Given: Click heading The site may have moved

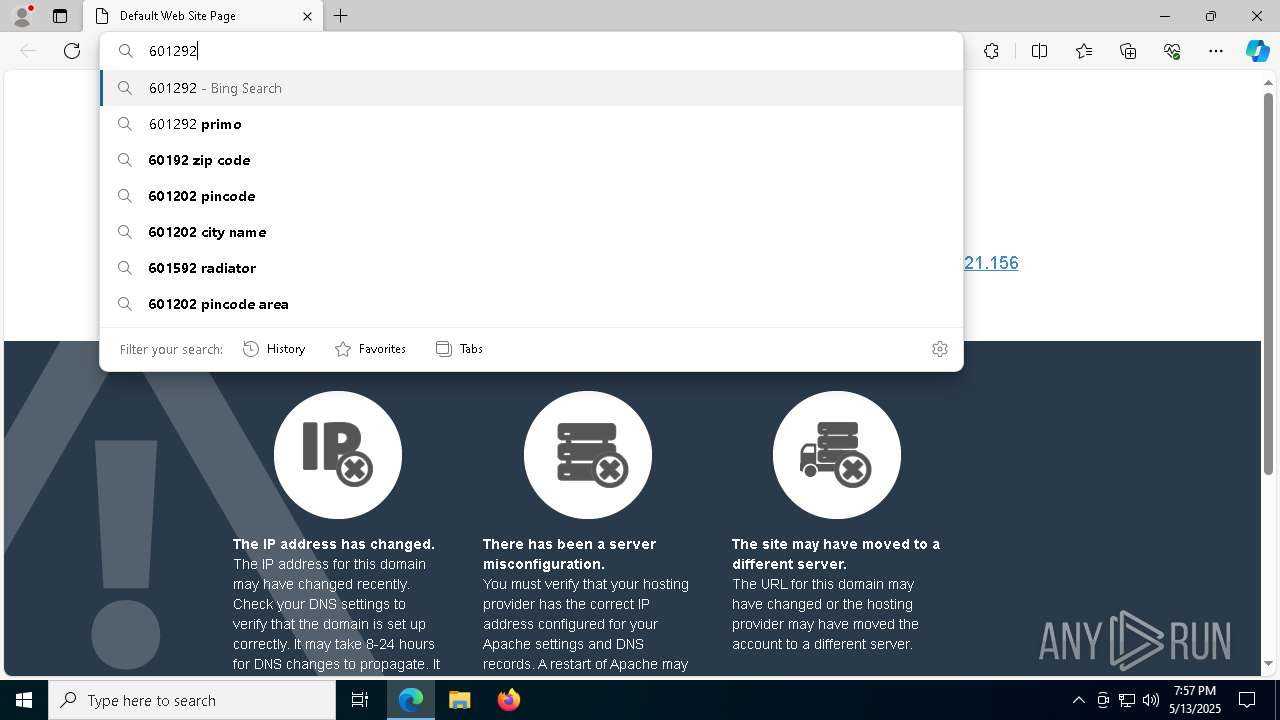Looking at the screenshot, I should tap(836, 554).
